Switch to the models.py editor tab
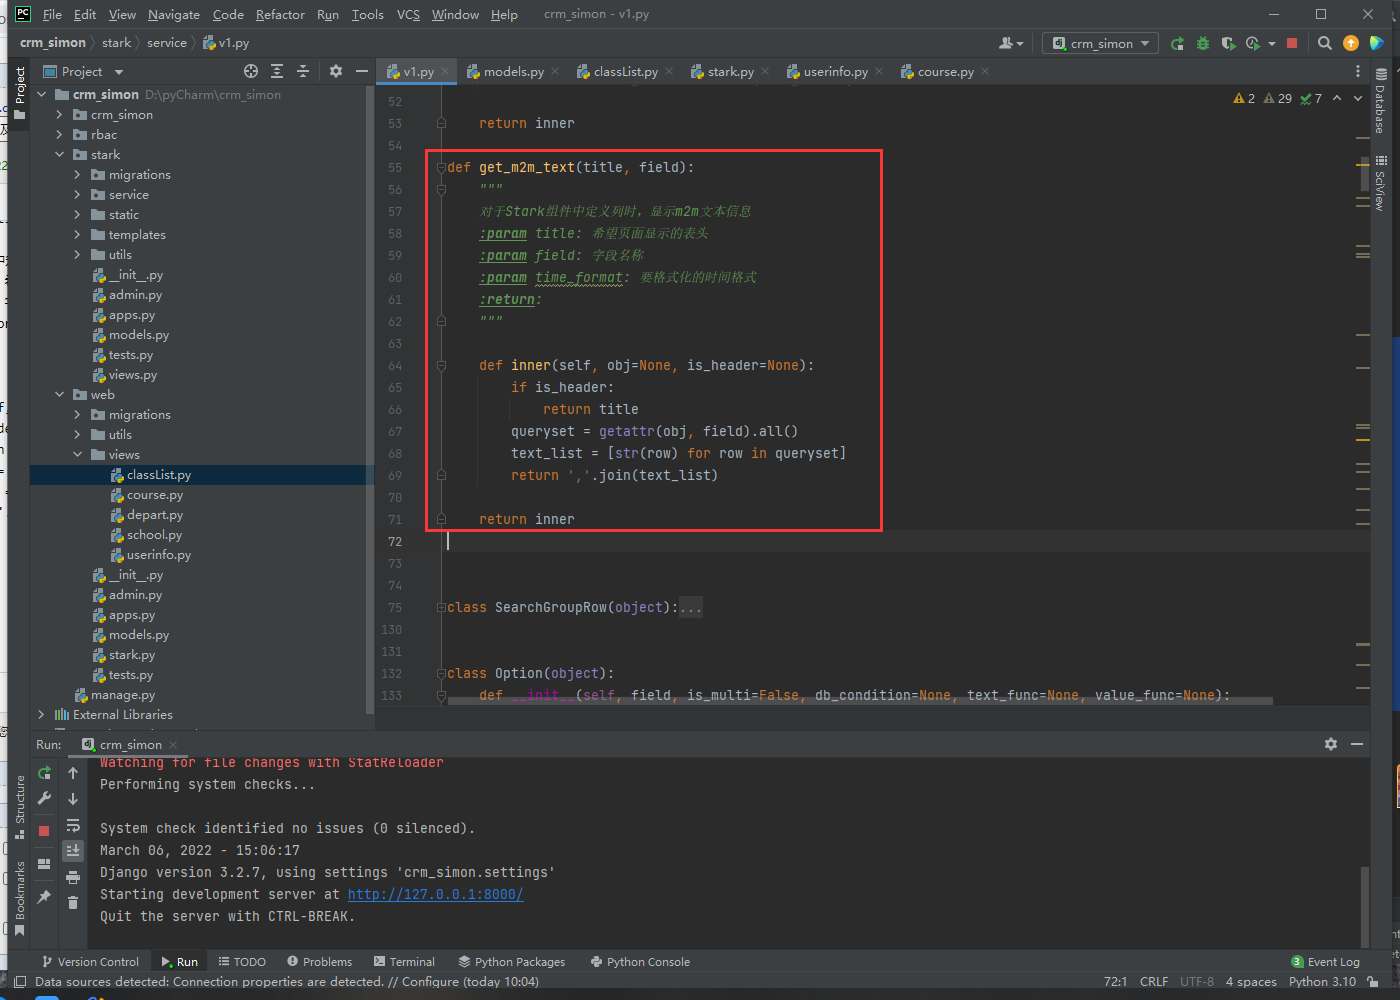Image resolution: width=1400 pixels, height=1000 pixels. click(513, 72)
